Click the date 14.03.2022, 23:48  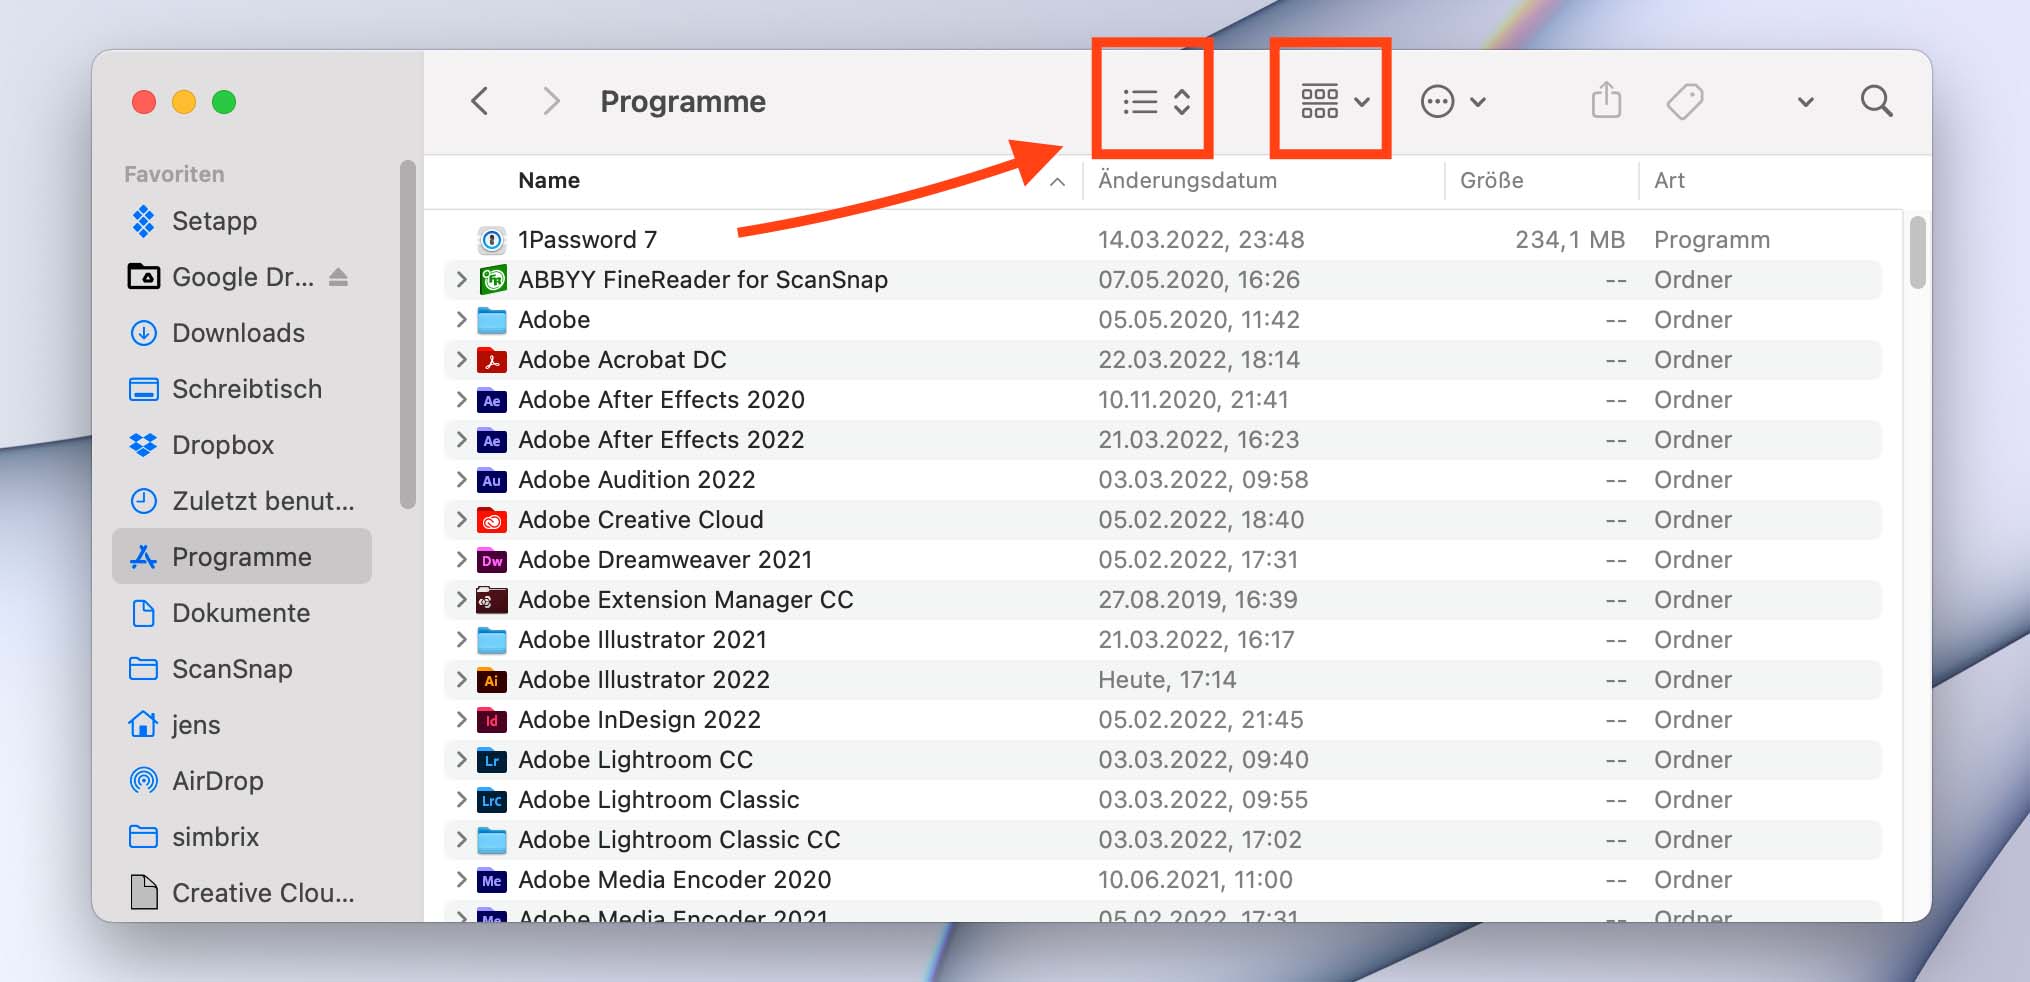tap(1201, 240)
